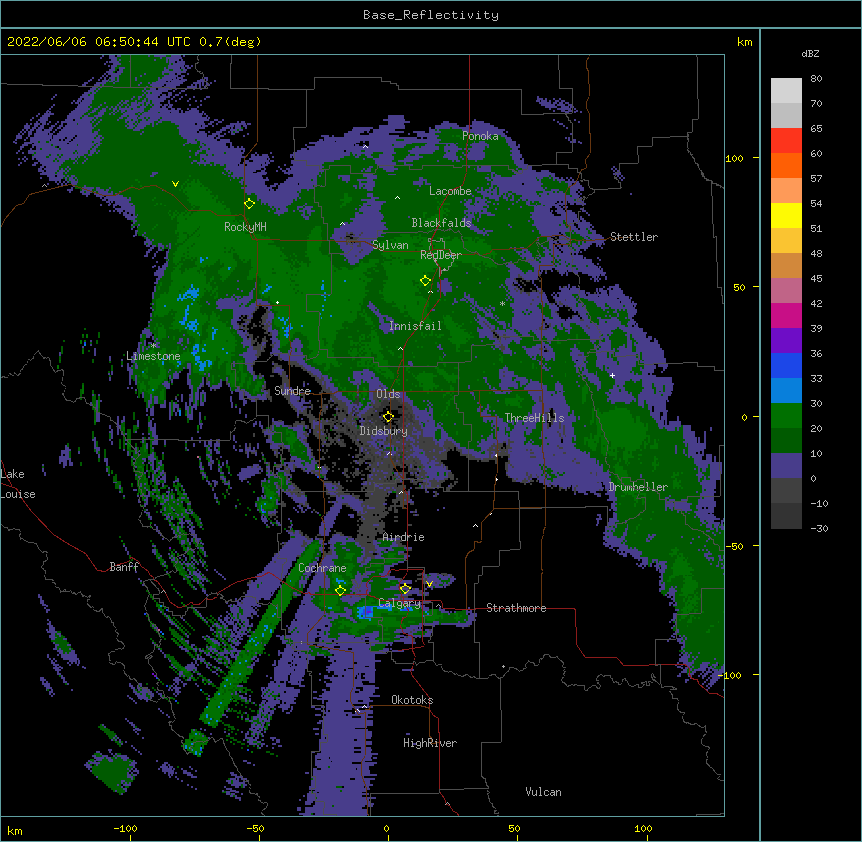Click the 39 value in dBZ legend
The image size is (862, 842).
click(x=816, y=329)
